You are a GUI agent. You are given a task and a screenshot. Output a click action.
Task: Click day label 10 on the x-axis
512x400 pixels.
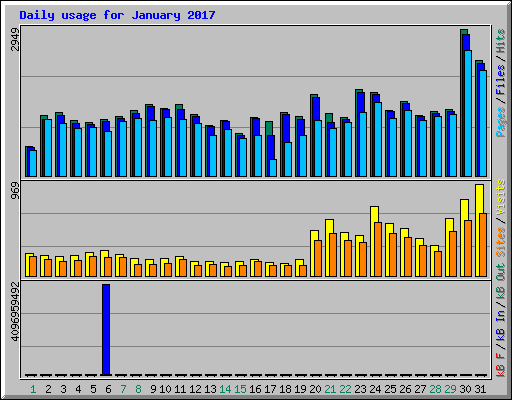point(165,389)
